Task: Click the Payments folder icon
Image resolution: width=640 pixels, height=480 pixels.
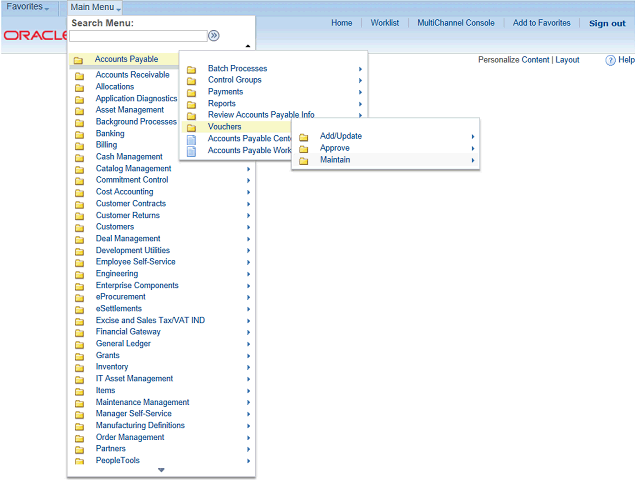Action: coord(191,93)
